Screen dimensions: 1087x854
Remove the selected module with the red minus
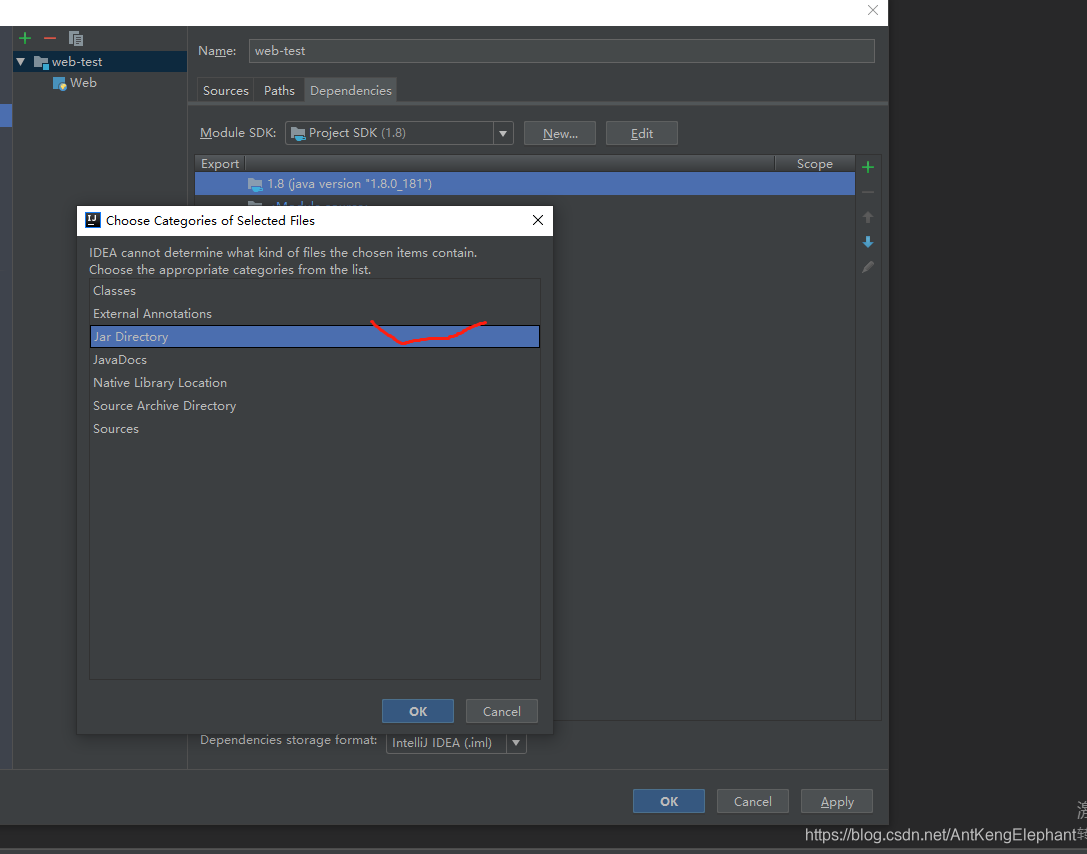click(50, 38)
